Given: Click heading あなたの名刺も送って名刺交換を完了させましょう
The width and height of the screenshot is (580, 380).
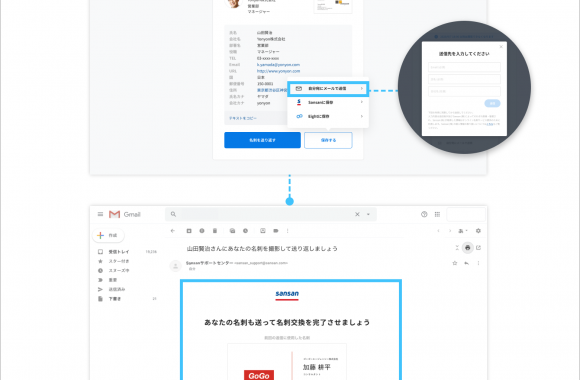Looking at the screenshot, I should 287,323.
